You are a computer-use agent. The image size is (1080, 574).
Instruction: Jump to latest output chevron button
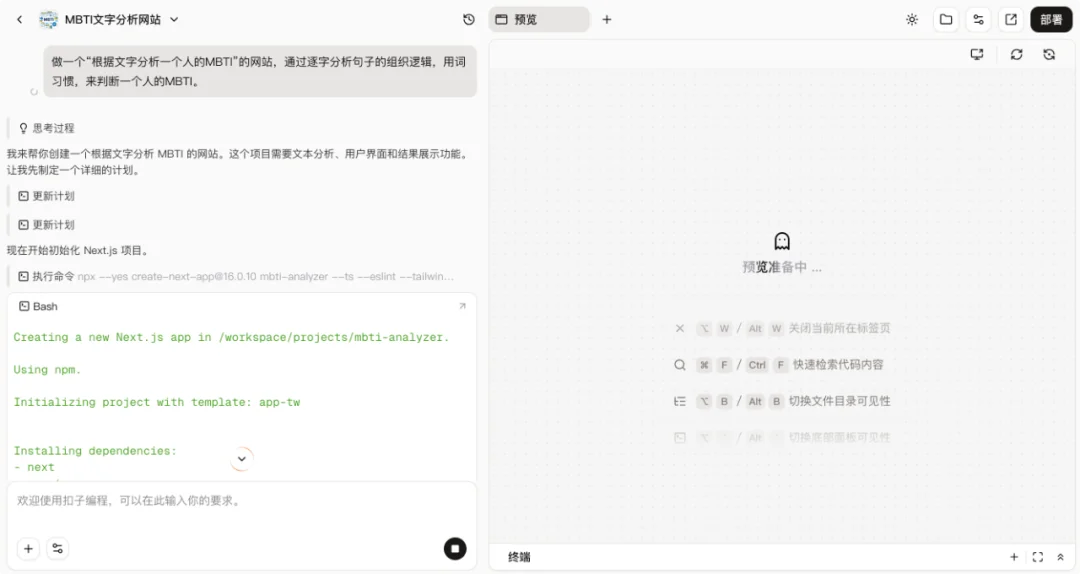click(x=242, y=458)
